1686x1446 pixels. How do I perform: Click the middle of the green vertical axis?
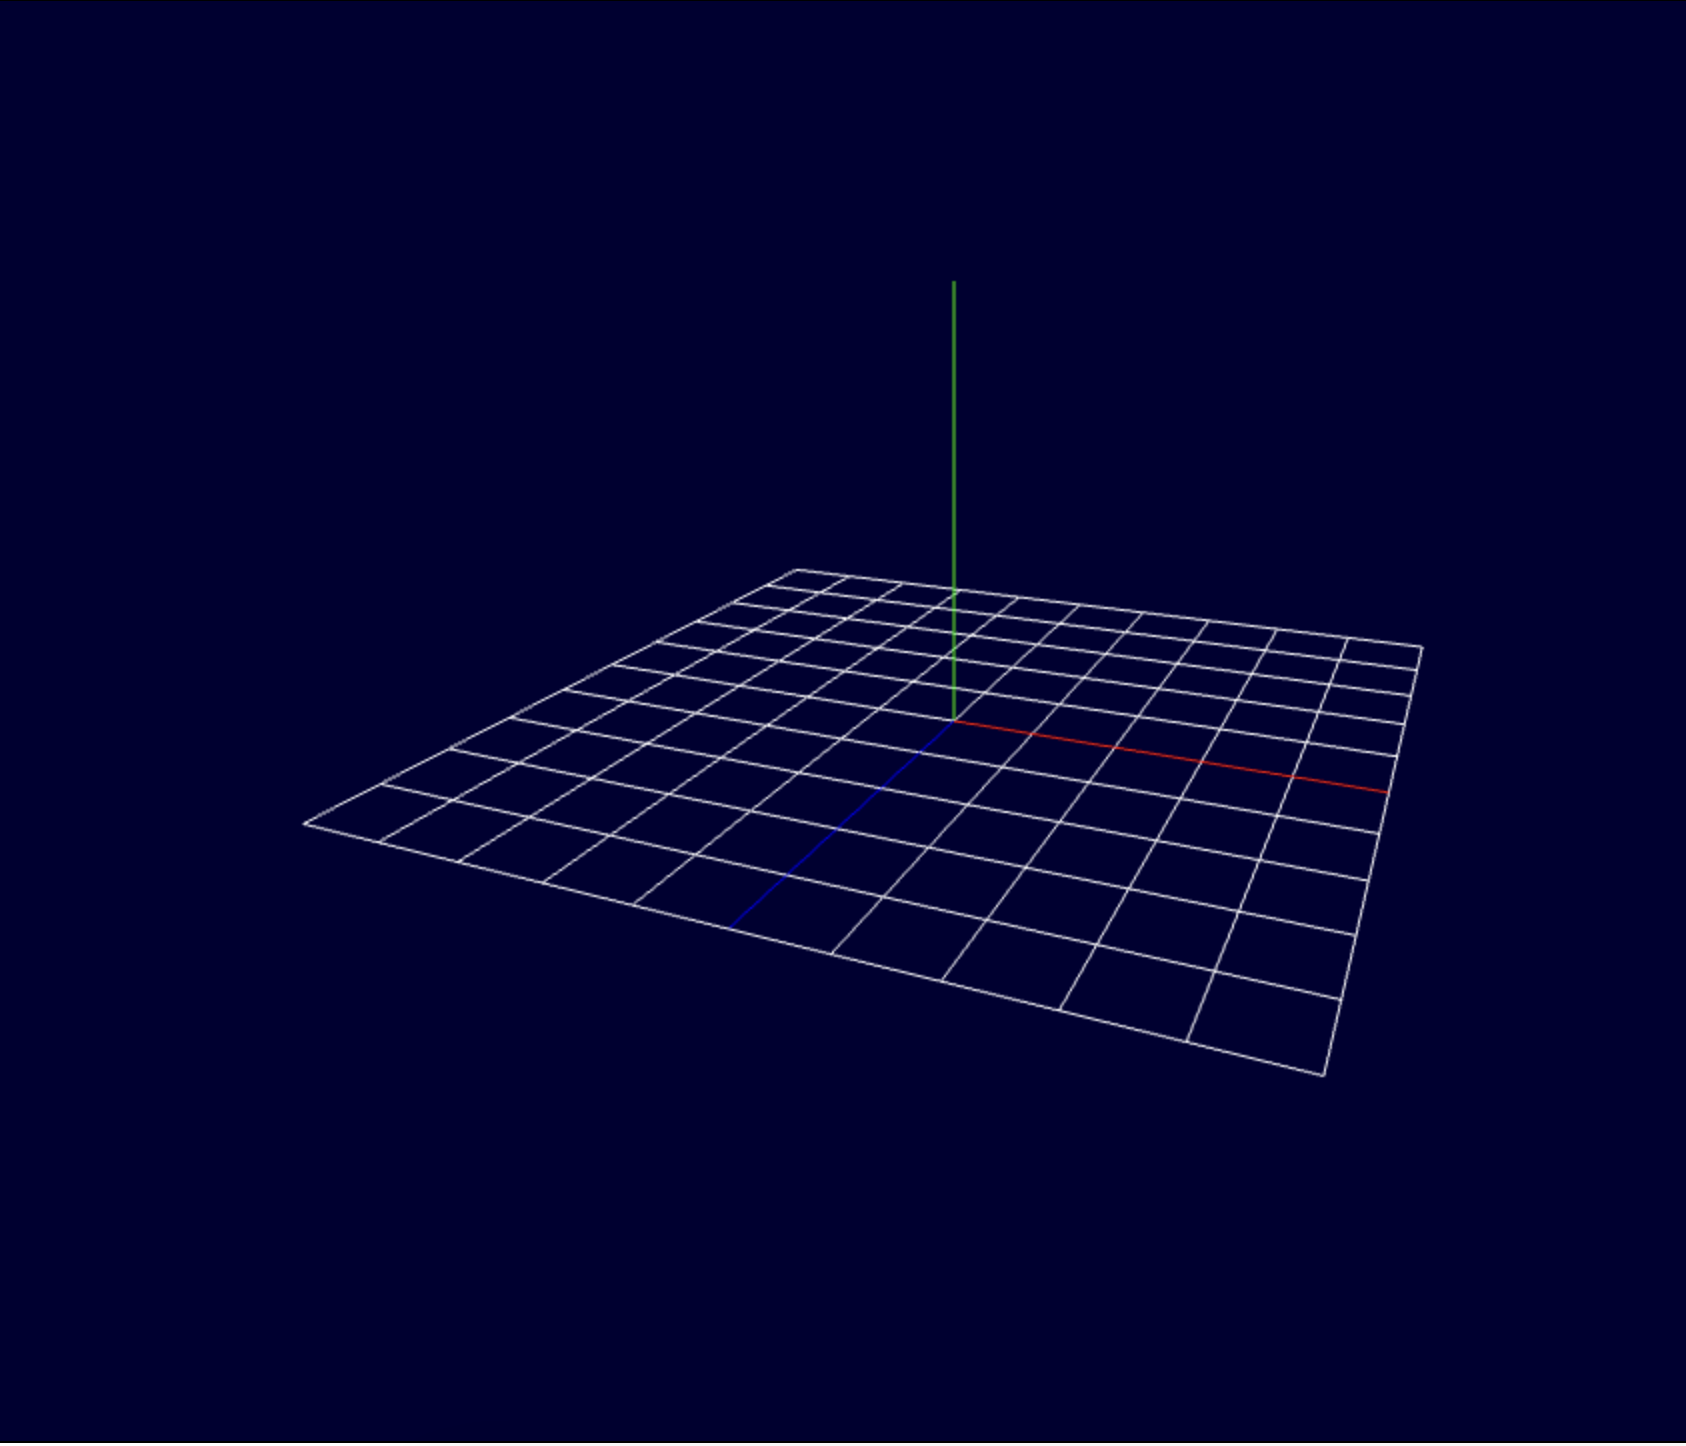953,500
